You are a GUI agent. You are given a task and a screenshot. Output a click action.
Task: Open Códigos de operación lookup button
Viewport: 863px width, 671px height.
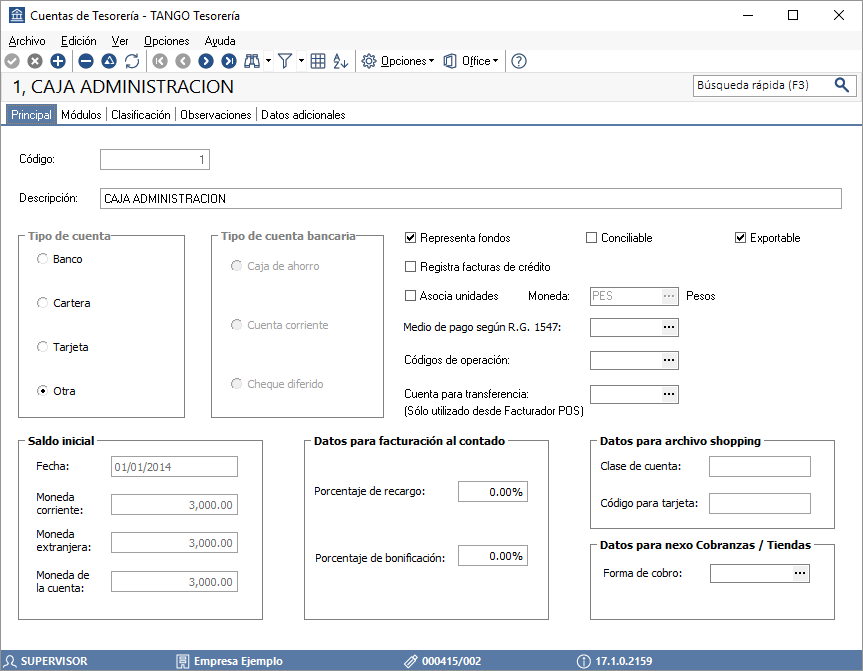pos(669,361)
